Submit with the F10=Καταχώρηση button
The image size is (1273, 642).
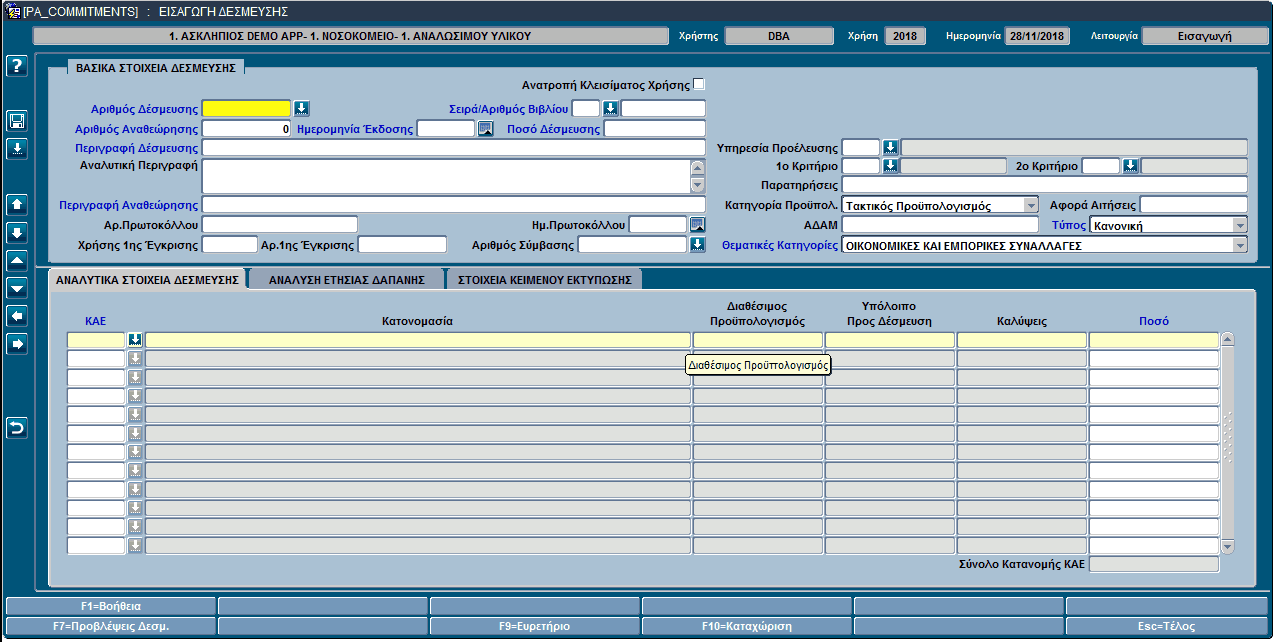click(746, 626)
